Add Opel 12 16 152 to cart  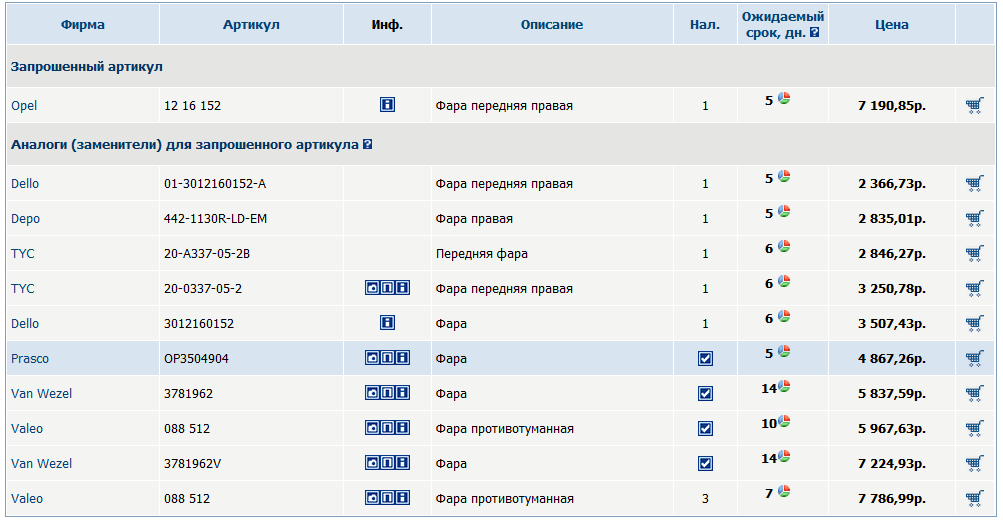(x=974, y=106)
